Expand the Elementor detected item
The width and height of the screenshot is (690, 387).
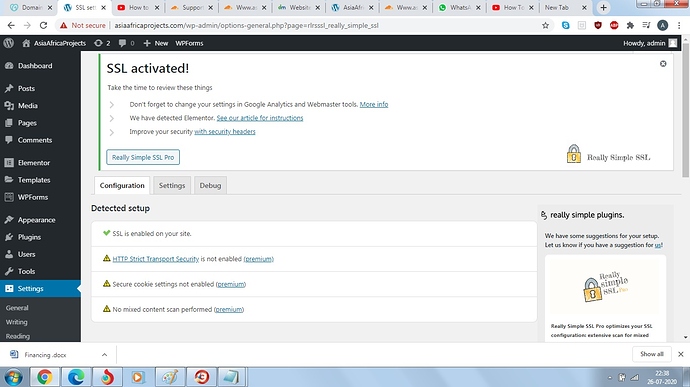coord(112,118)
